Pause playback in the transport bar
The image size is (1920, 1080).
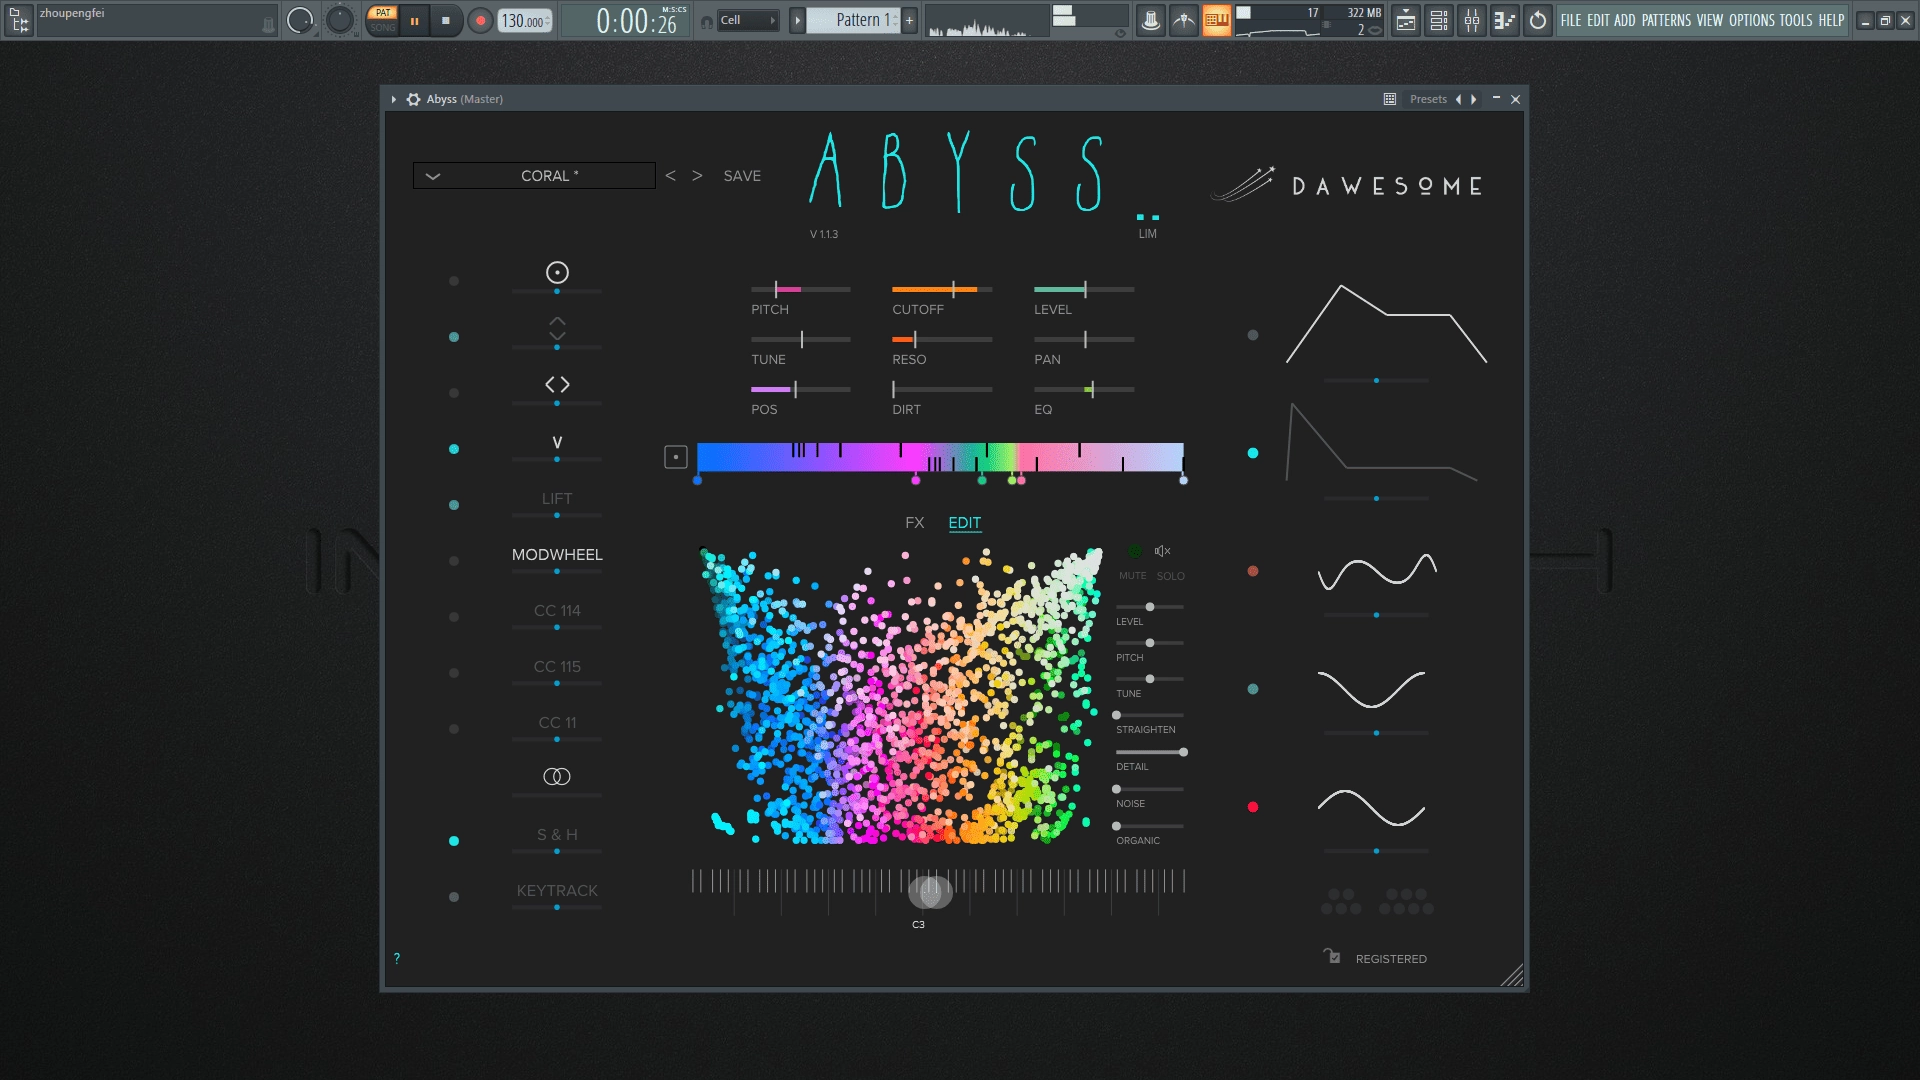414,20
